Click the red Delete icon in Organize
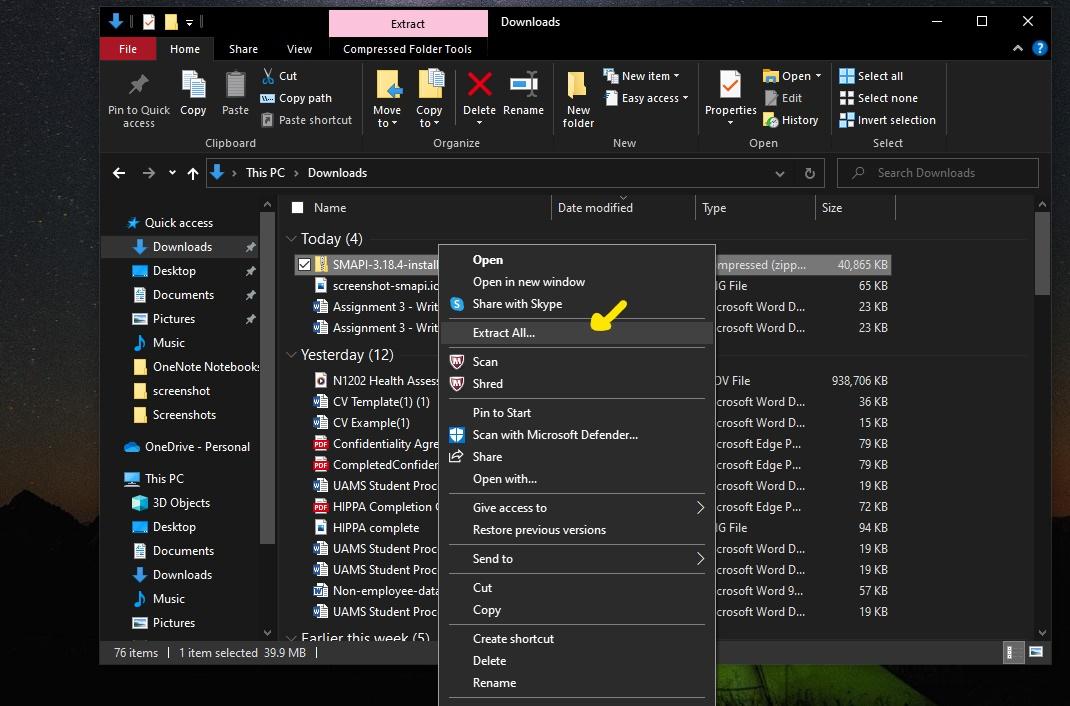1070x706 pixels. pyautogui.click(x=479, y=87)
